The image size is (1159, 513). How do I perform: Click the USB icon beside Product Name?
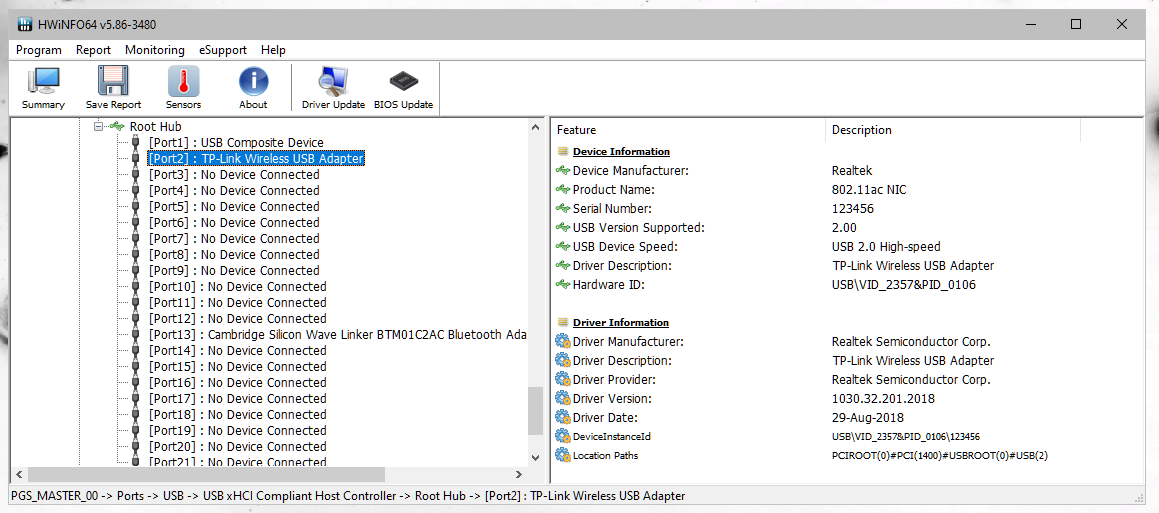click(563, 190)
